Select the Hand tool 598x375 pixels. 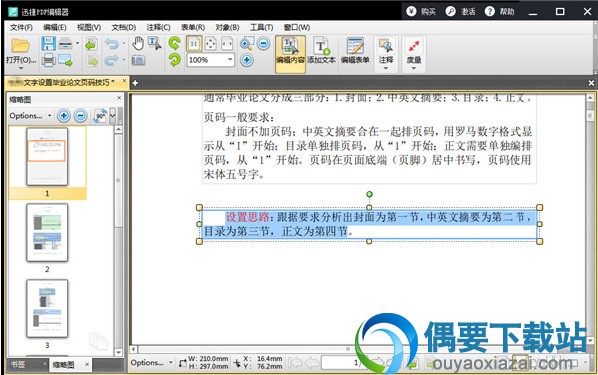pyautogui.click(x=138, y=43)
